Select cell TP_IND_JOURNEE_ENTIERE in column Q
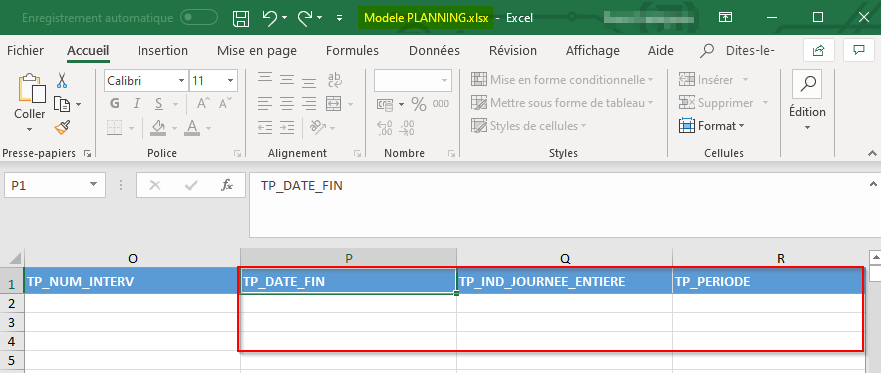 tap(564, 281)
